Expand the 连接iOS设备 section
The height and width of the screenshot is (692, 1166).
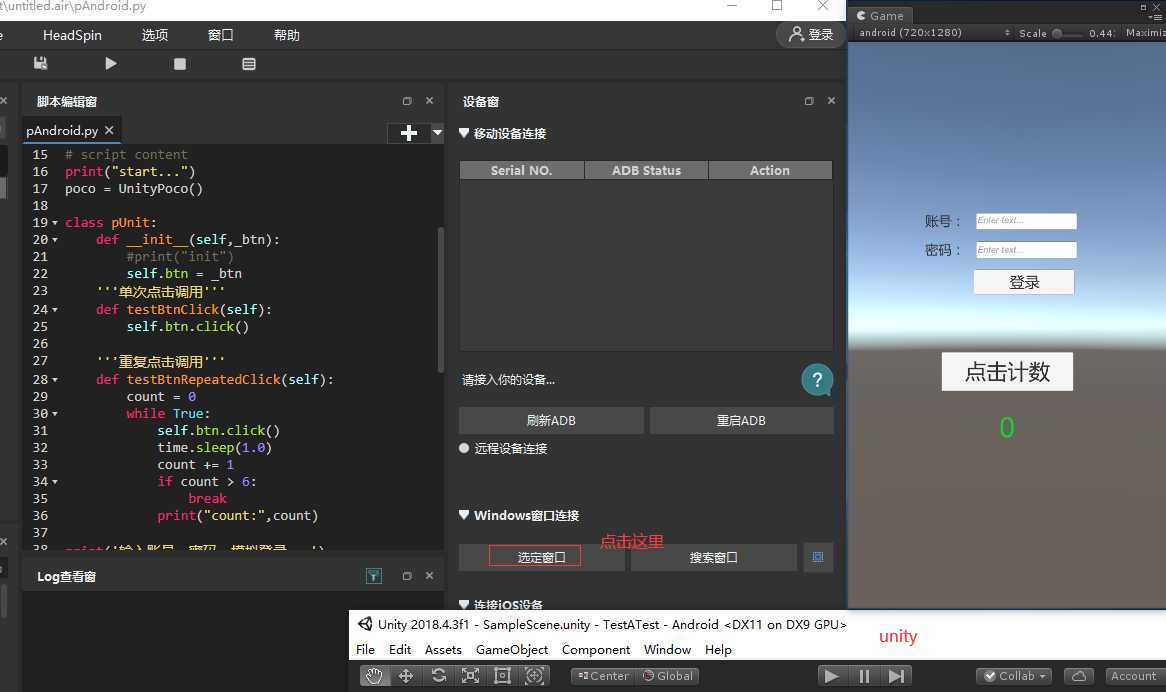(464, 604)
